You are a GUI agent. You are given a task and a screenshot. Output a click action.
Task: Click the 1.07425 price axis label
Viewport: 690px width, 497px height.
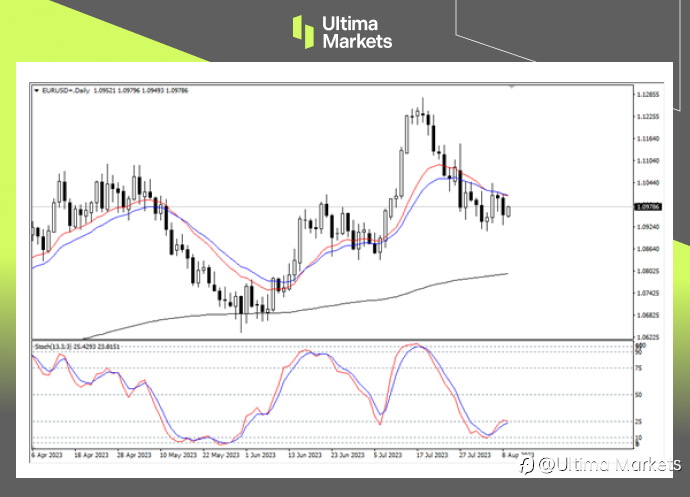tap(648, 293)
